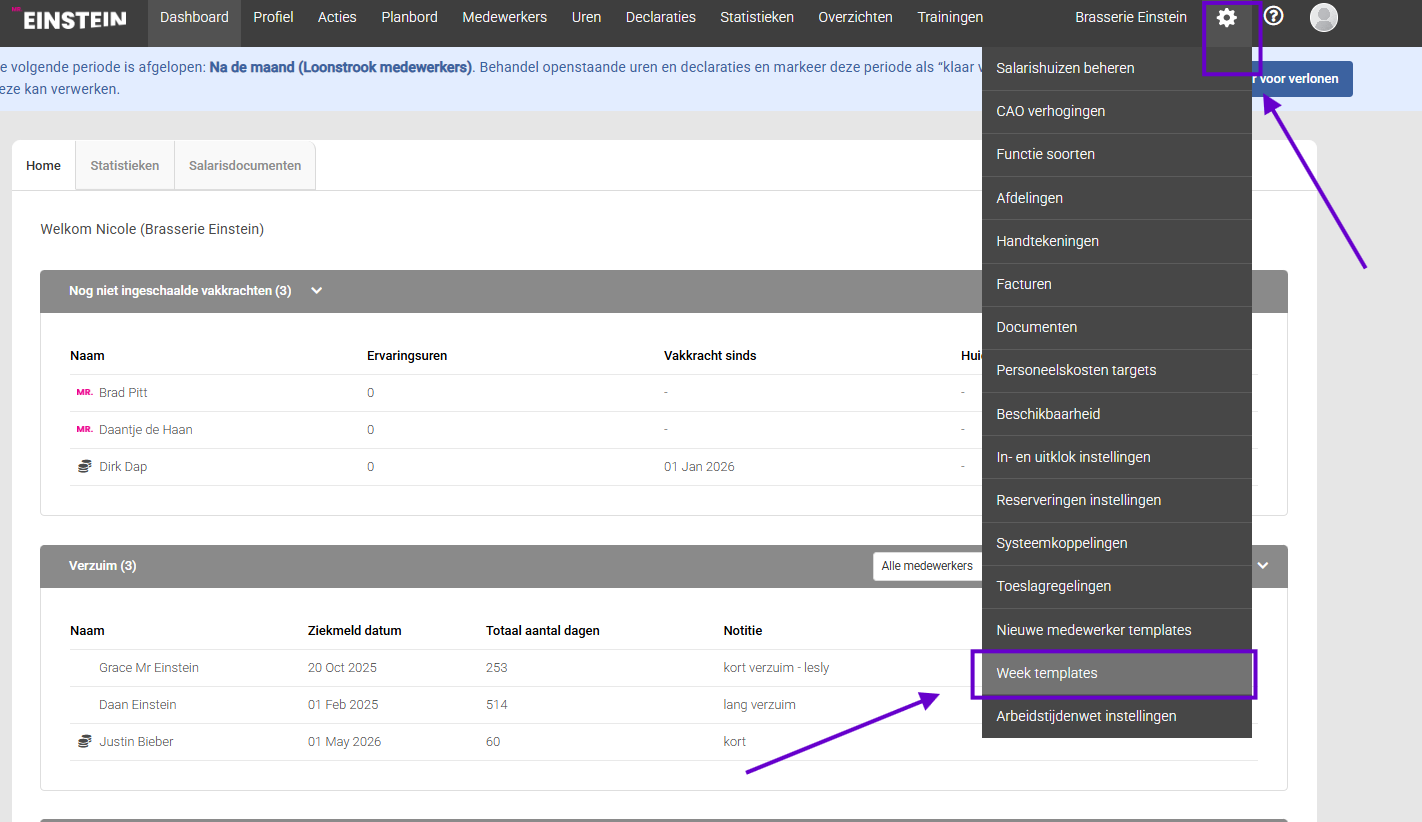Image resolution: width=1422 pixels, height=822 pixels.
Task: Click the MR. badge next to Brad Pitt
Action: pyautogui.click(x=84, y=393)
